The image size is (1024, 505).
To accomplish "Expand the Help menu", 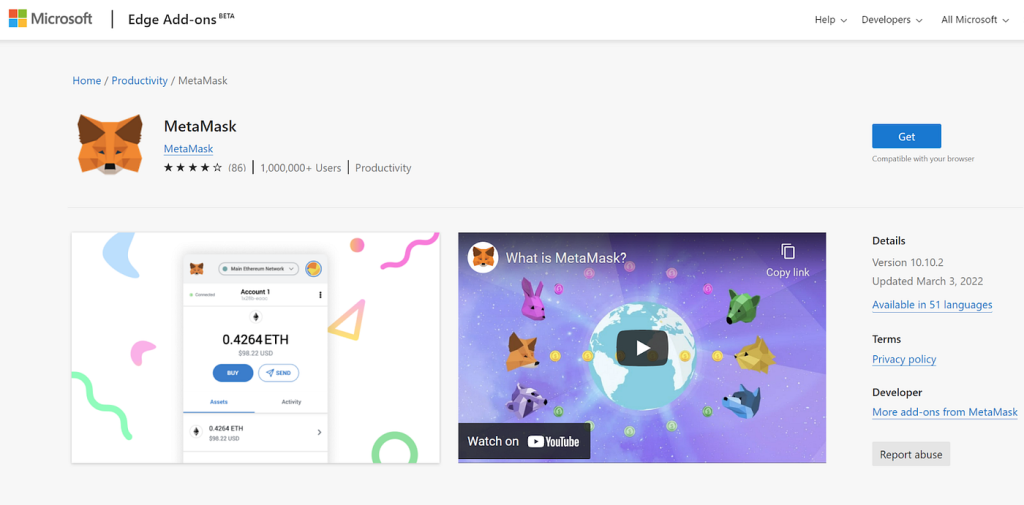I will click(831, 20).
